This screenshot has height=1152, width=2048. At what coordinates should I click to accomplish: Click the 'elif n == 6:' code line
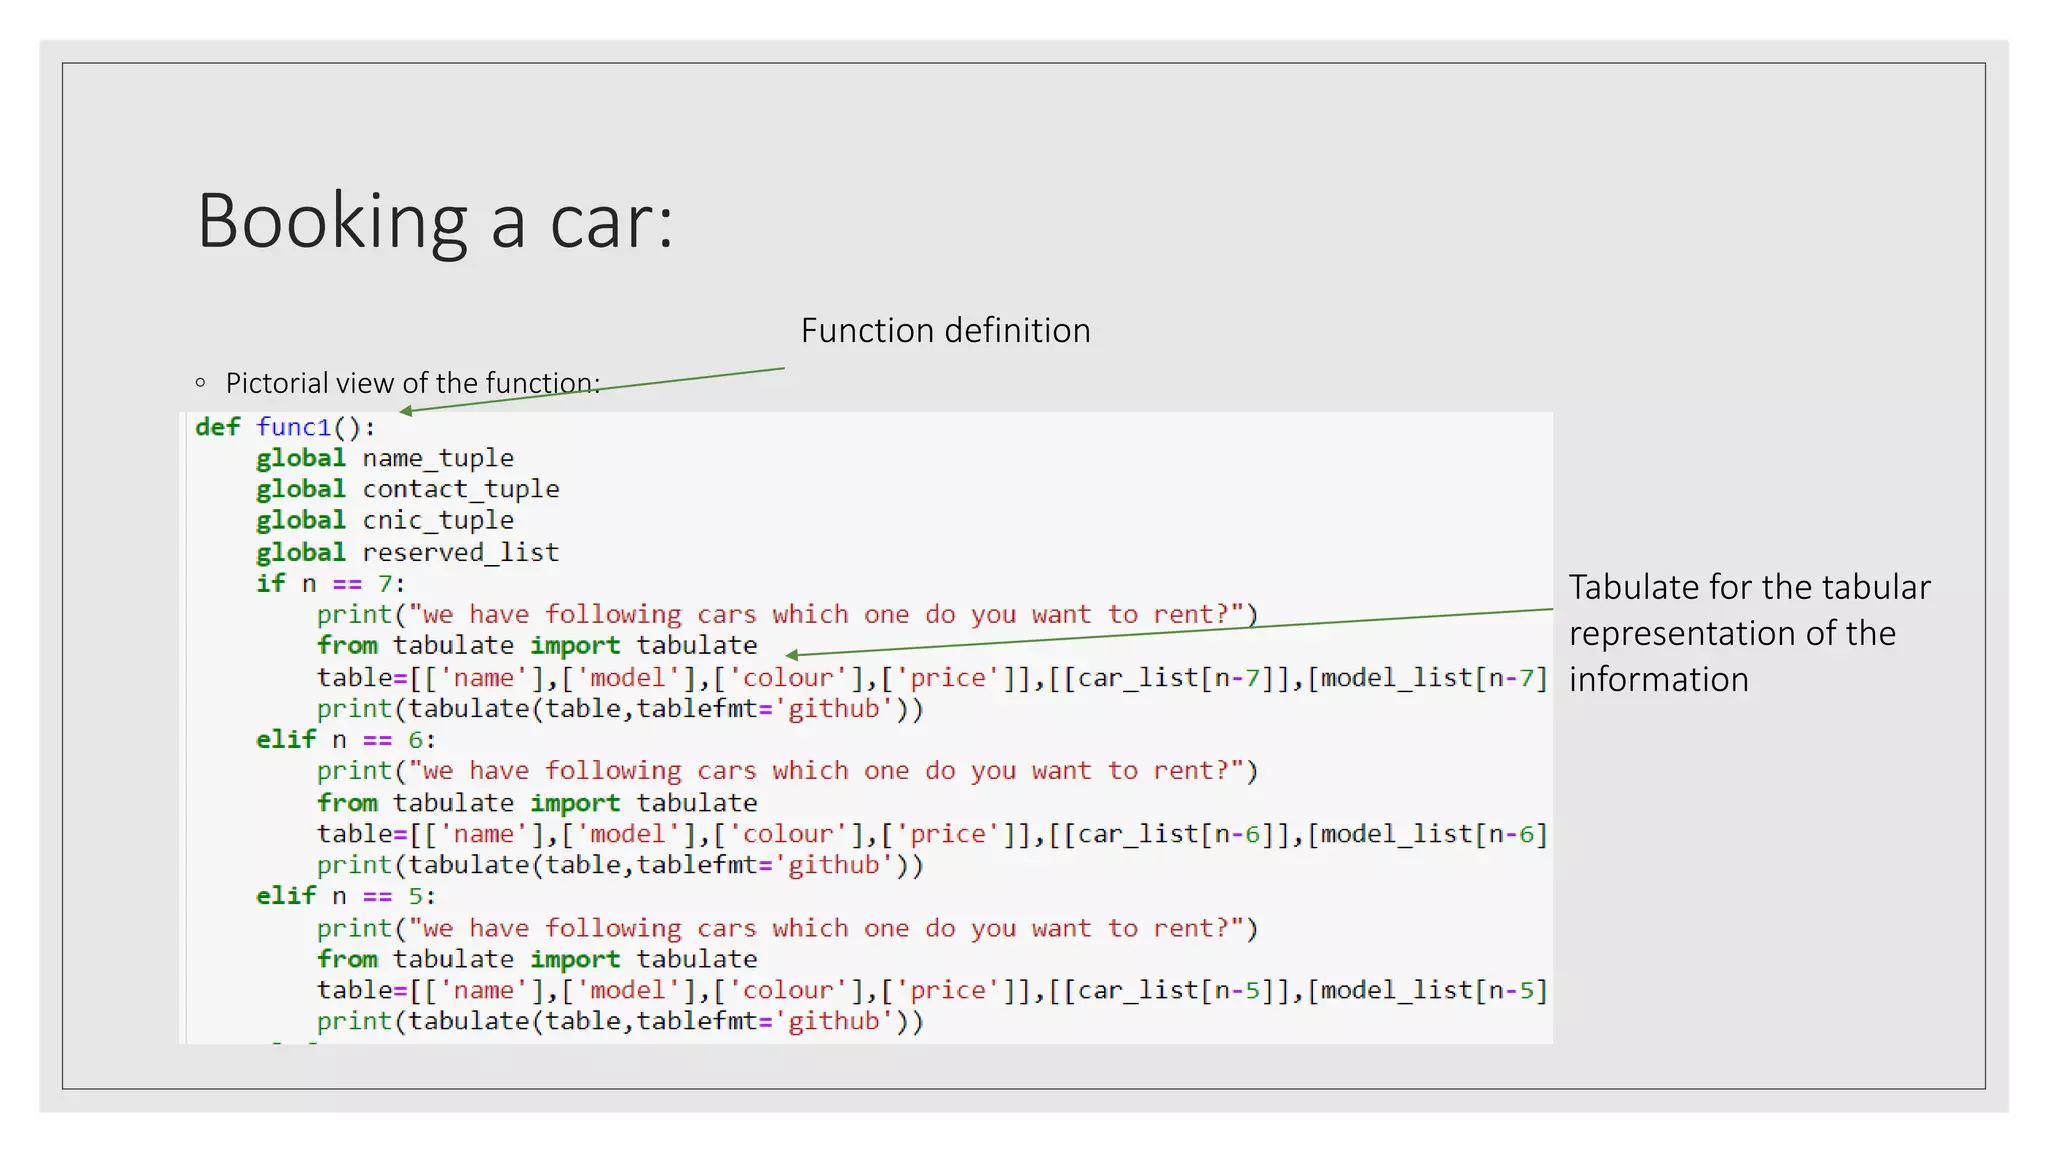[345, 740]
